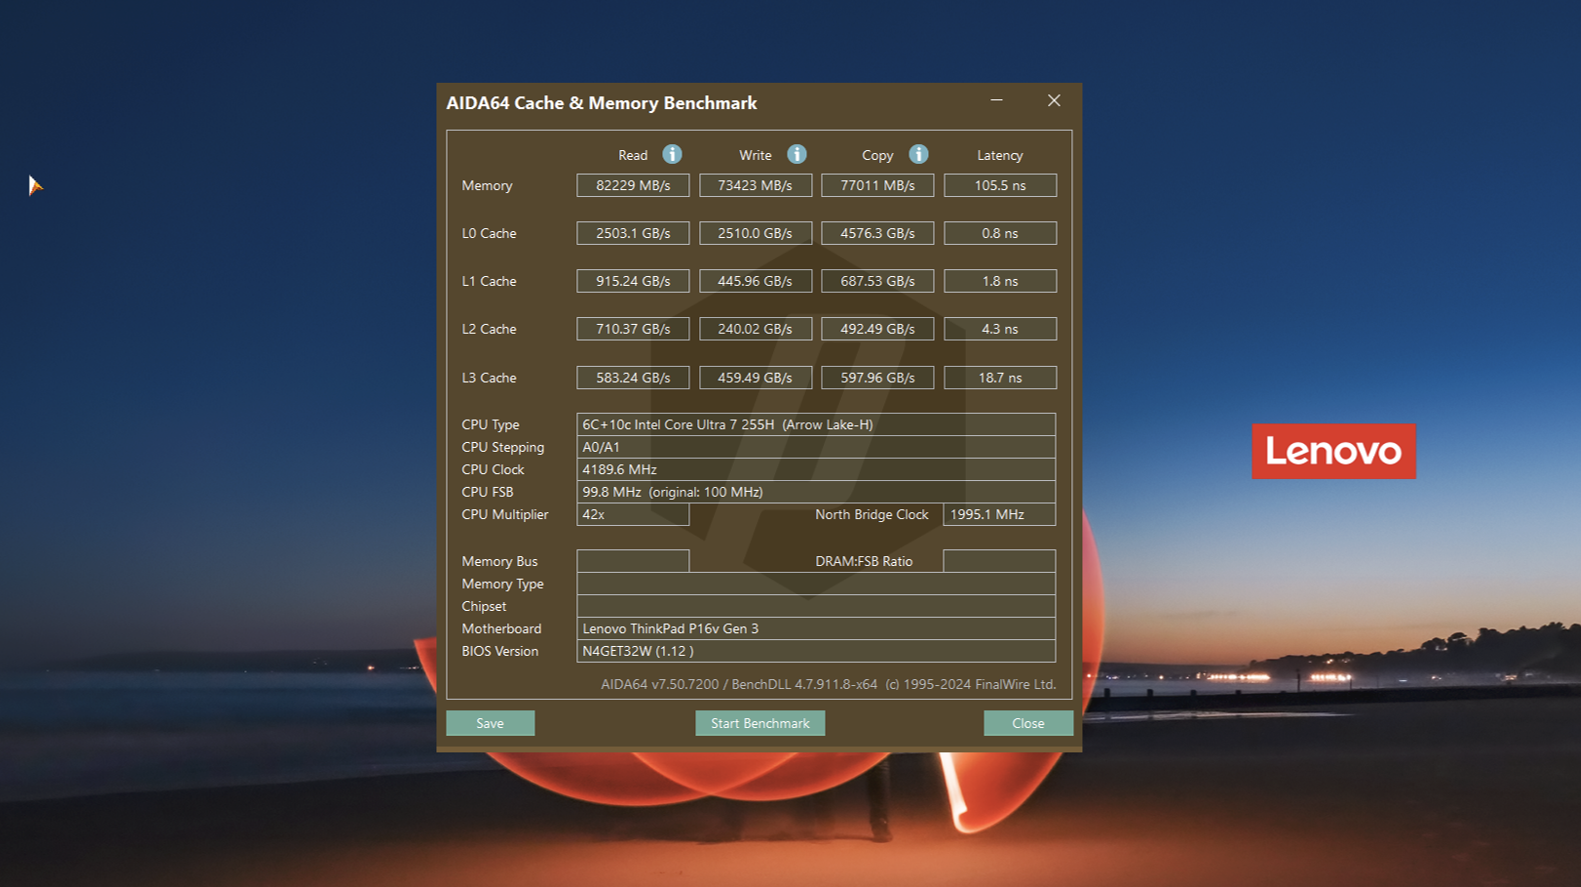Click the BIOS Version field
Screen dimensions: 1581x887
[815, 651]
